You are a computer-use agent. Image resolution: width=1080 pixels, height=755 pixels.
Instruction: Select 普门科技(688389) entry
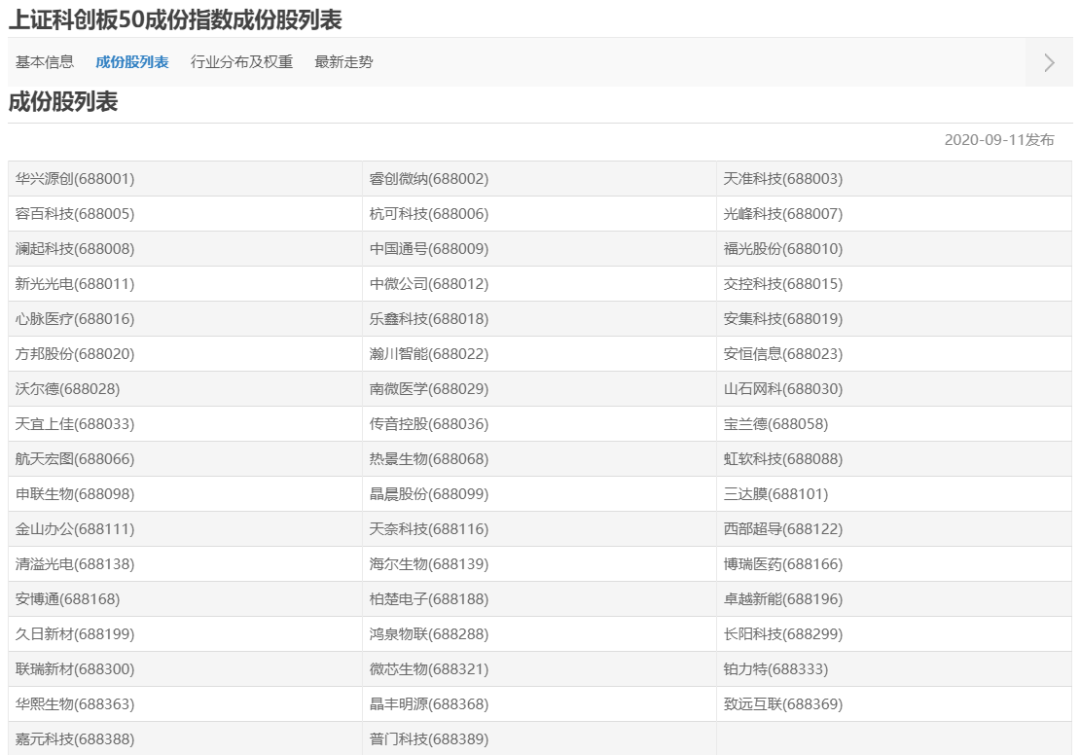point(429,740)
